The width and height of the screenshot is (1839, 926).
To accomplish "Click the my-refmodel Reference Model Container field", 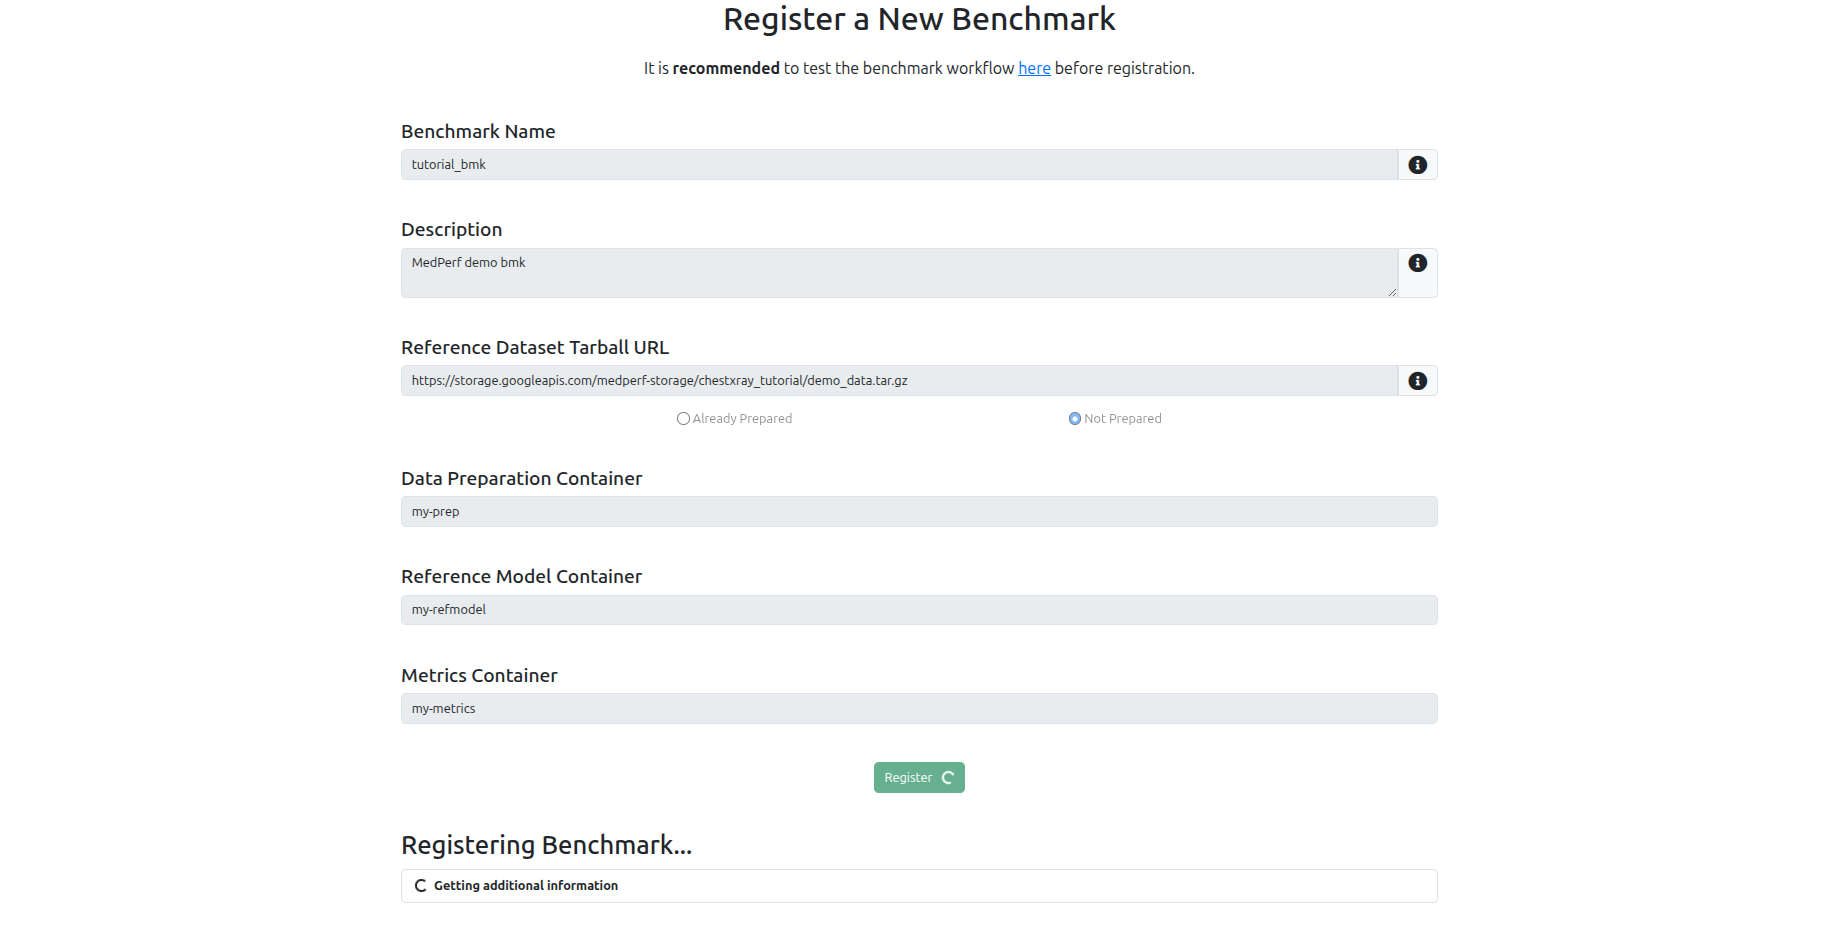I will point(918,609).
